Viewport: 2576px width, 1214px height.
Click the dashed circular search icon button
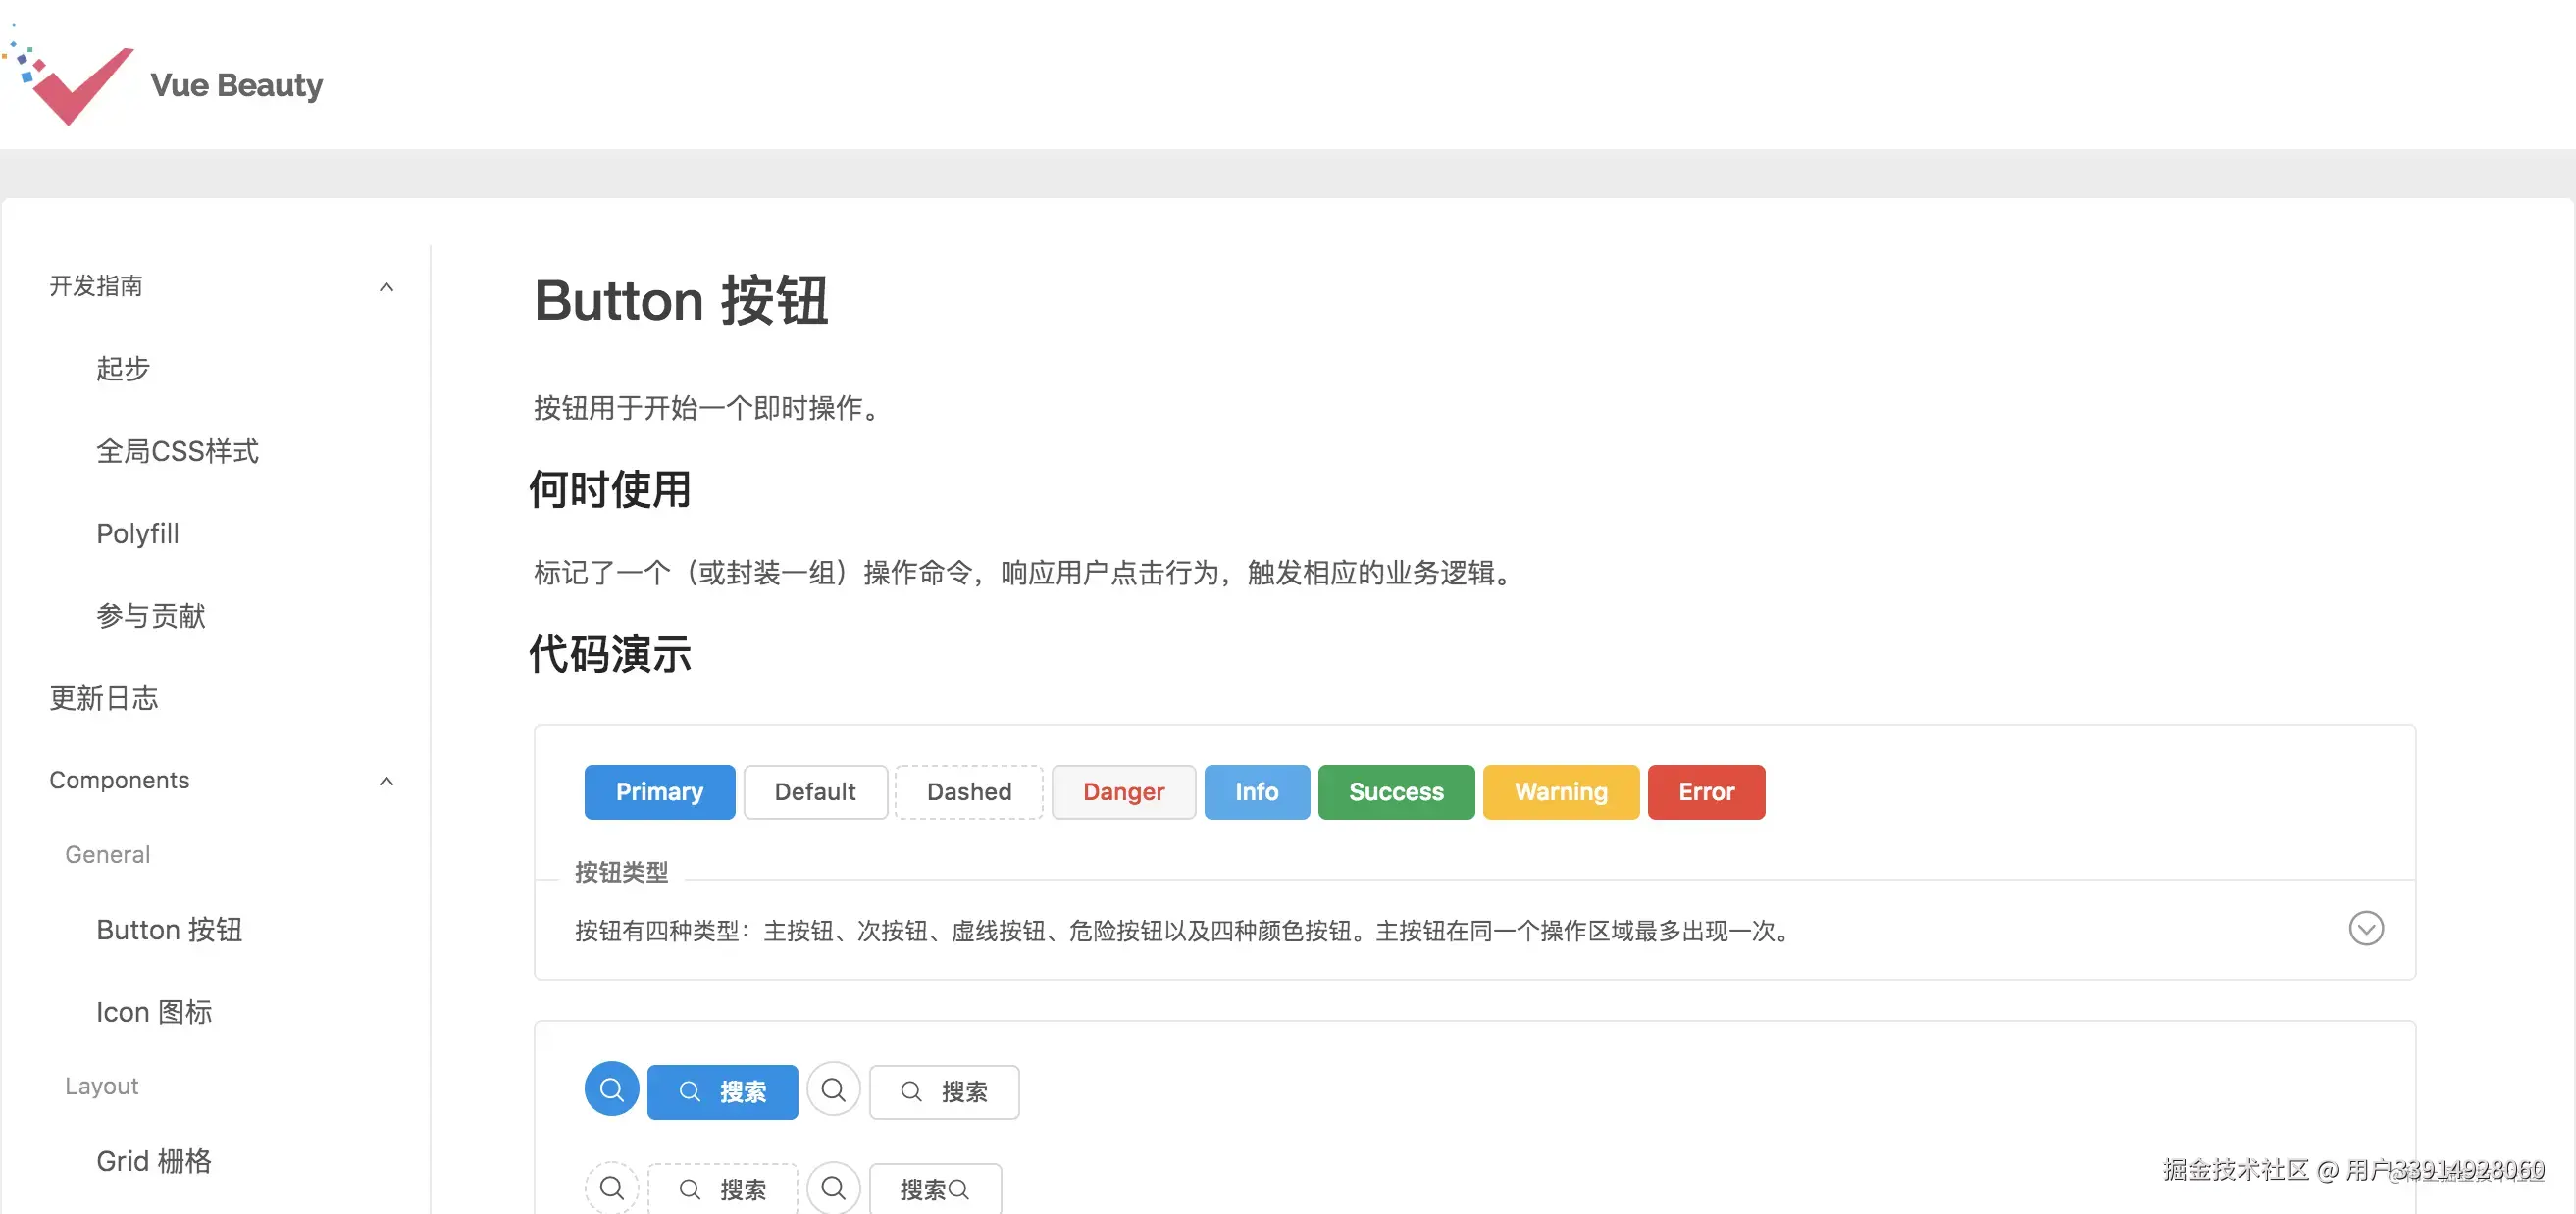pos(611,1188)
